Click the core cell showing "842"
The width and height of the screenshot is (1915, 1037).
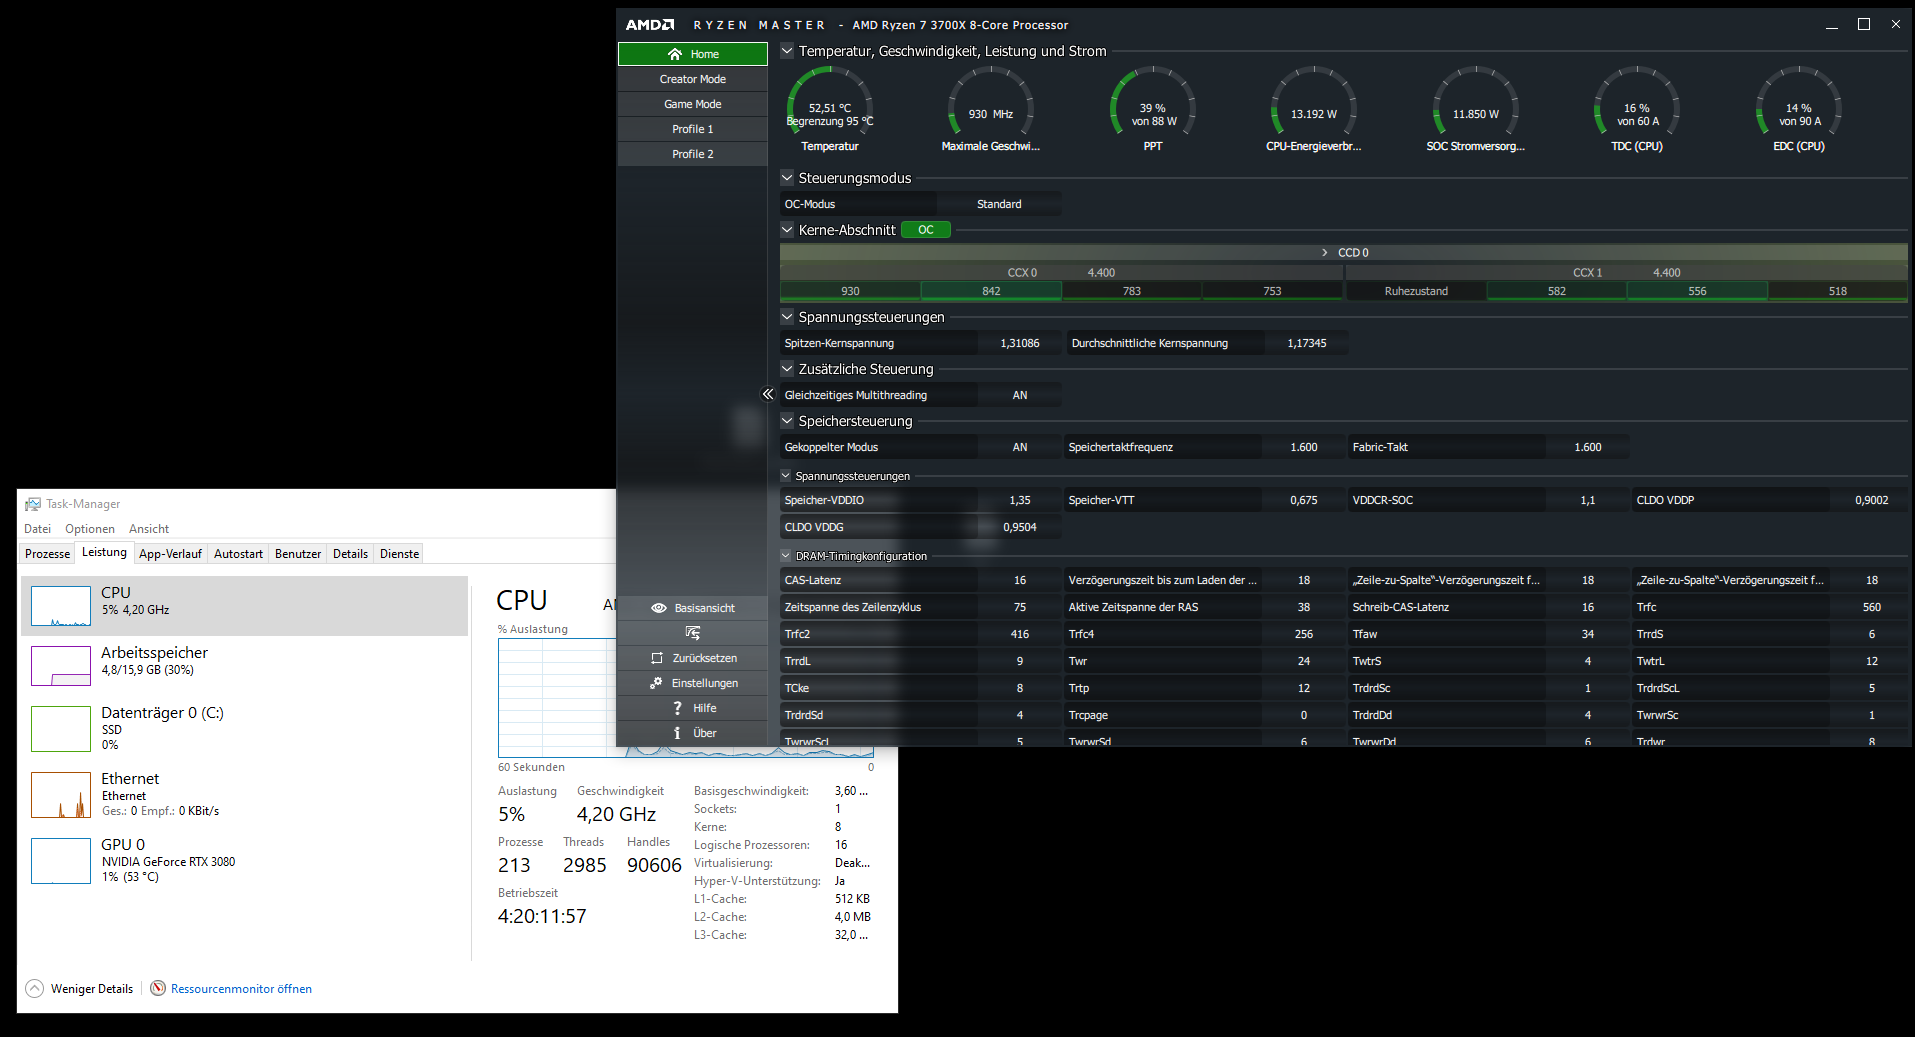point(991,291)
